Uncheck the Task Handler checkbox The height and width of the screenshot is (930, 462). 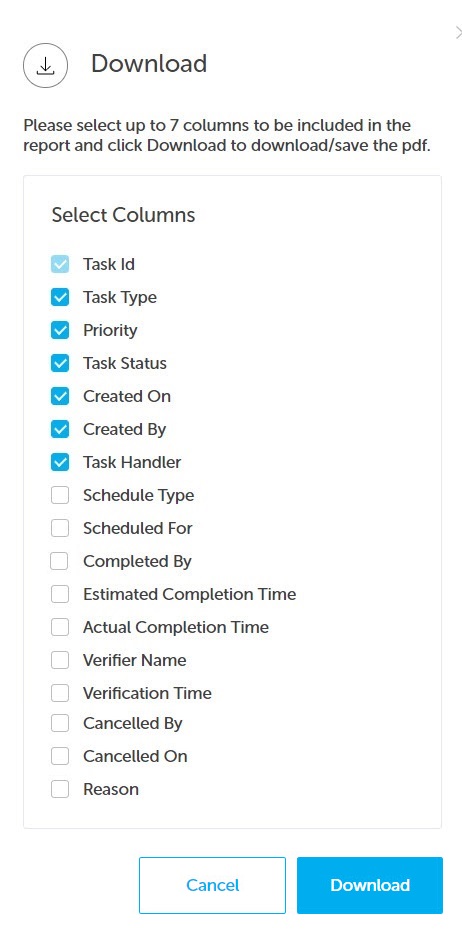[60, 462]
